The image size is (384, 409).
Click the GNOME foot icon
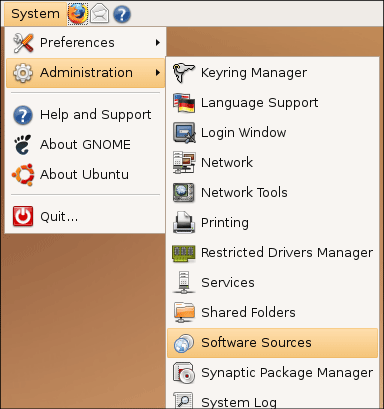[x=23, y=145]
